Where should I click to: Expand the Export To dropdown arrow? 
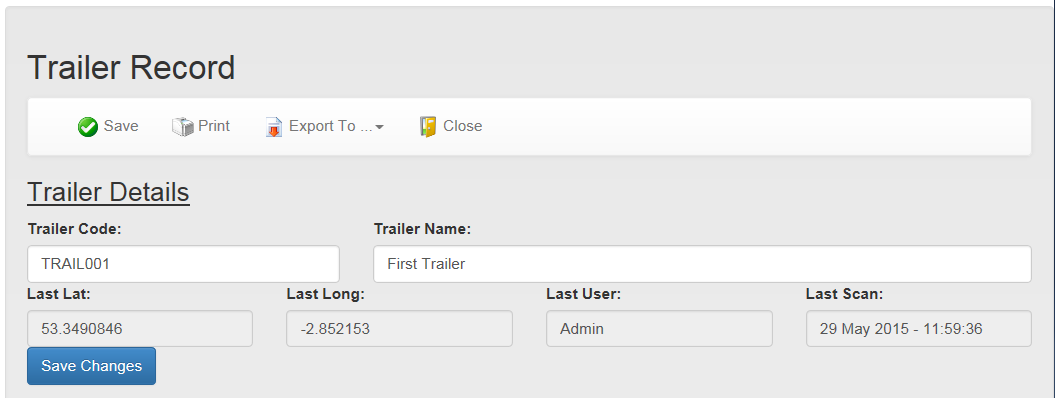coord(379,127)
